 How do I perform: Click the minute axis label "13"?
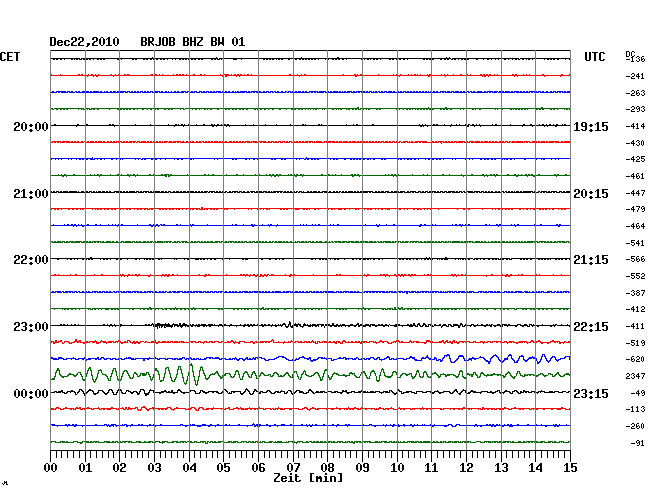(x=501, y=468)
